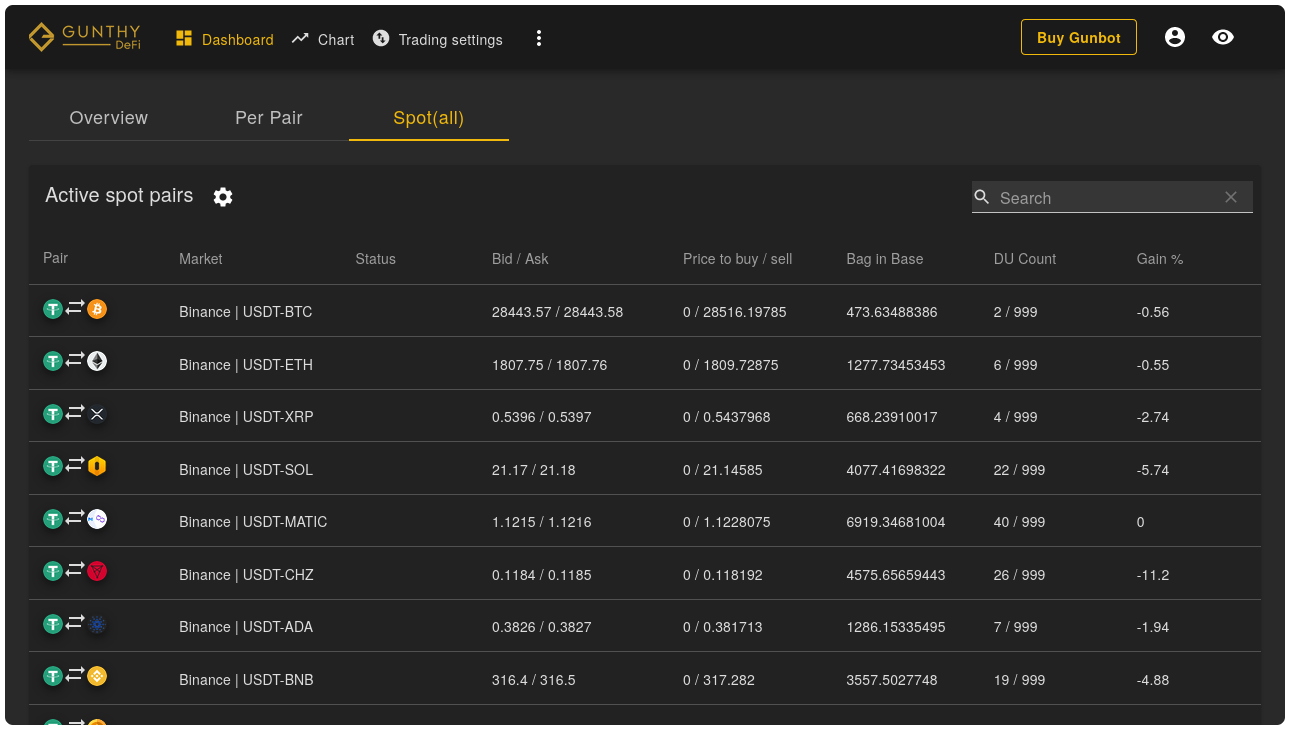Viewport: 1290px width, 730px height.
Task: Open the Chart page
Action: [323, 39]
